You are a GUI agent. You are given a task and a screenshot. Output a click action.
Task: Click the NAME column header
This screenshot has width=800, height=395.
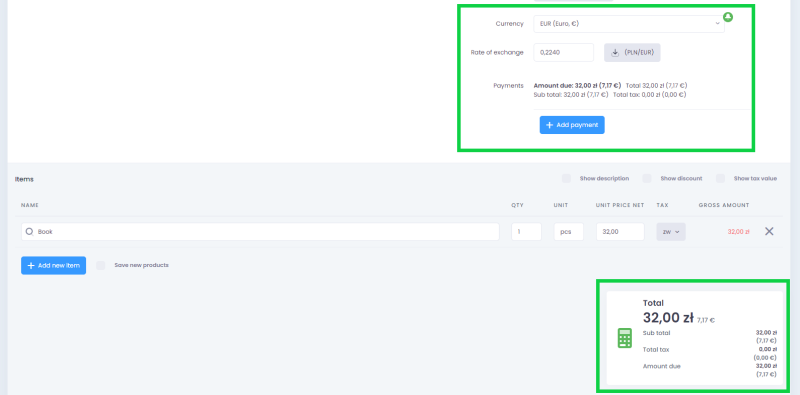[x=30, y=205]
